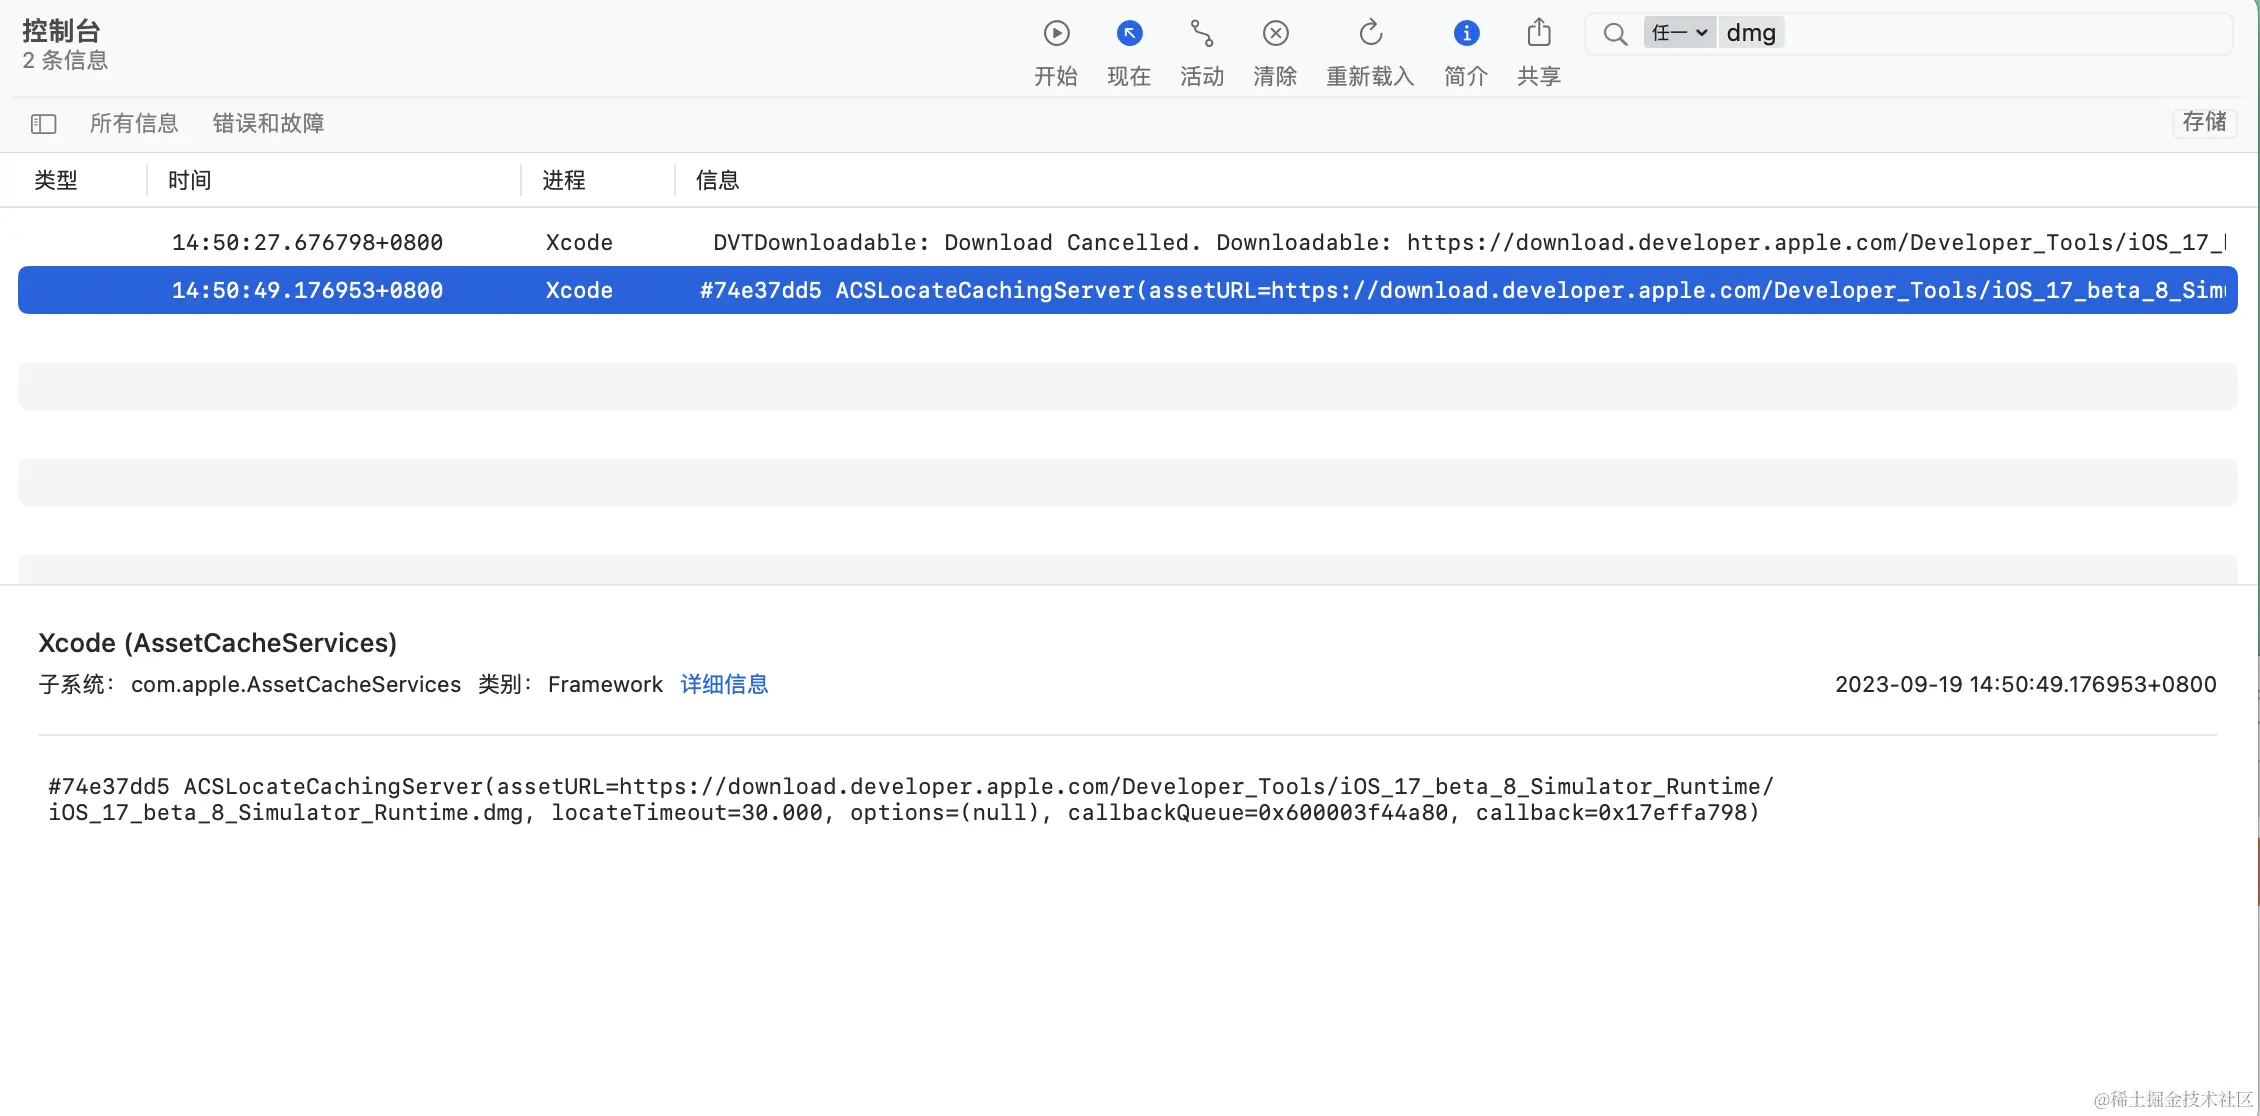Sort by the 时间 column header
2260x1116 pixels.
click(190, 180)
